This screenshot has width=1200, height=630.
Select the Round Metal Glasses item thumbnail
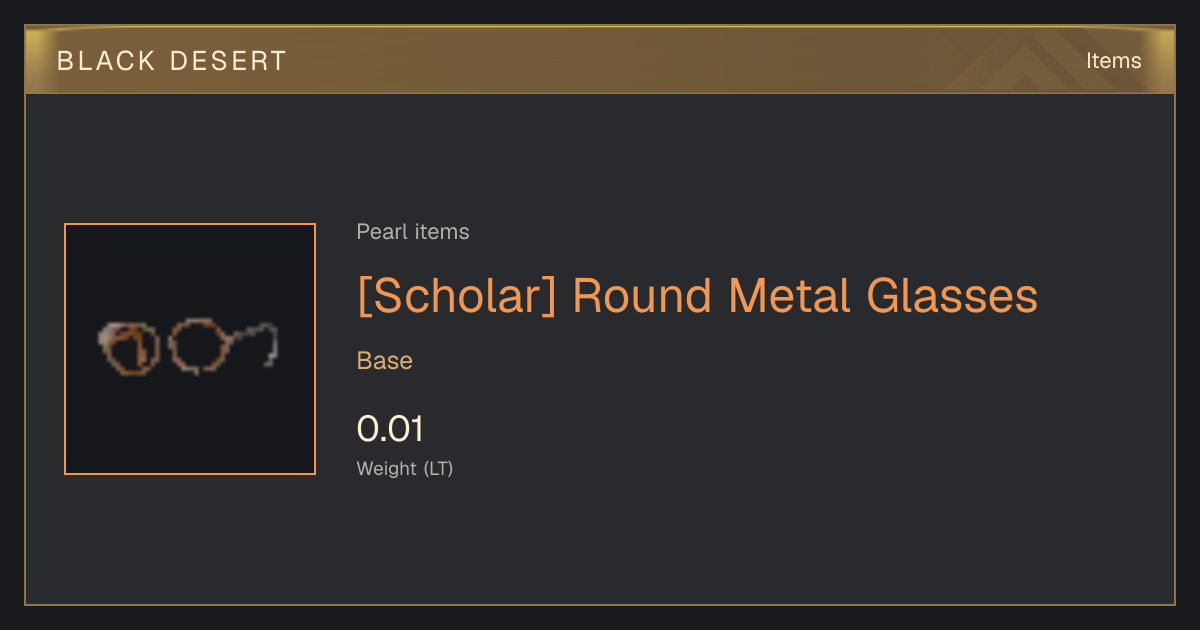(190, 349)
